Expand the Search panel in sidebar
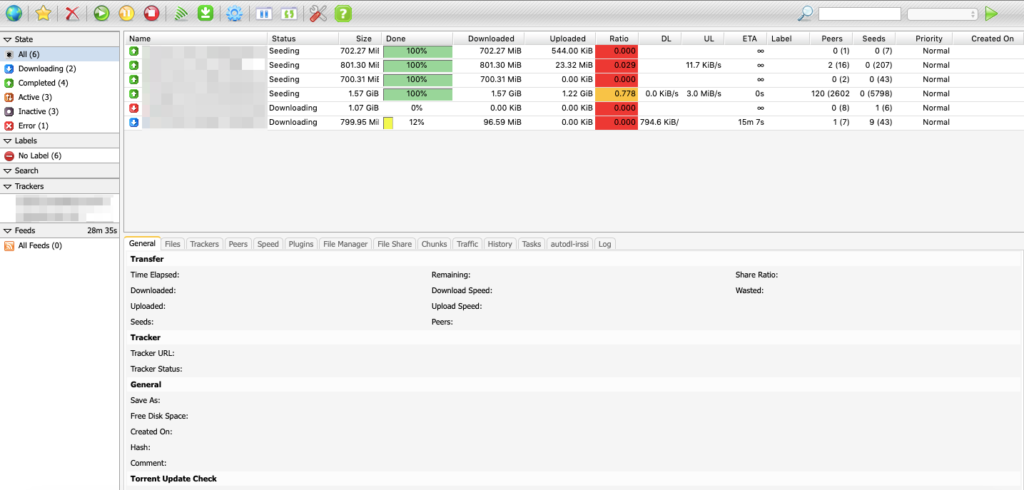Viewport: 1024px width, 490px height. pos(59,171)
